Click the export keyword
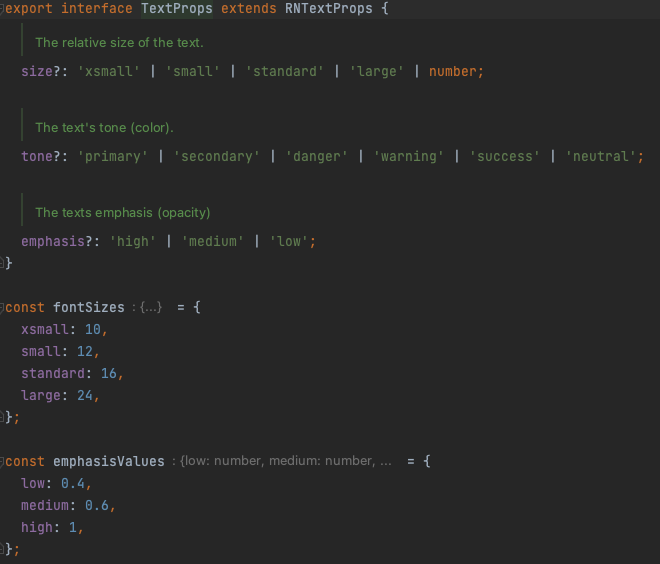Image resolution: width=660 pixels, height=564 pixels. [x=29, y=8]
